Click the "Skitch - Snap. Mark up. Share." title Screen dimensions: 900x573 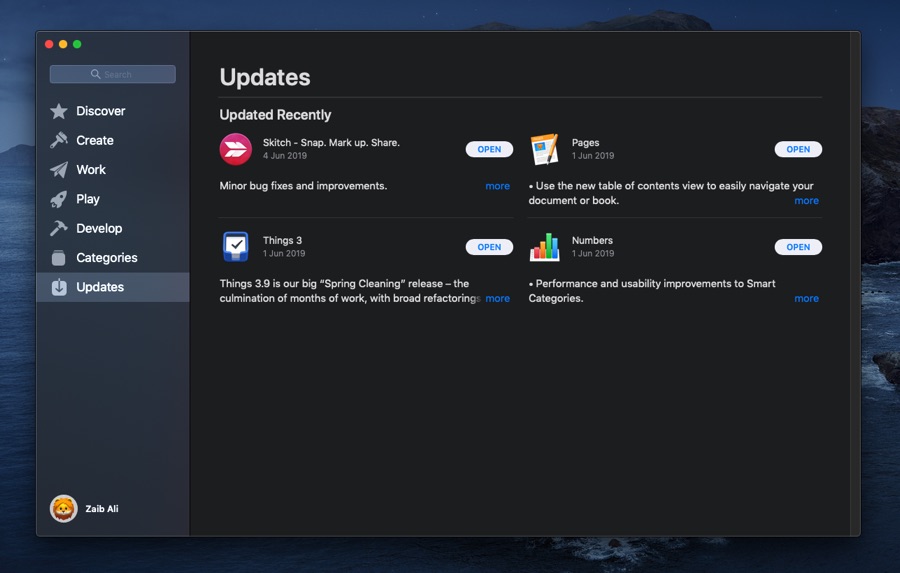pyautogui.click(x=331, y=142)
